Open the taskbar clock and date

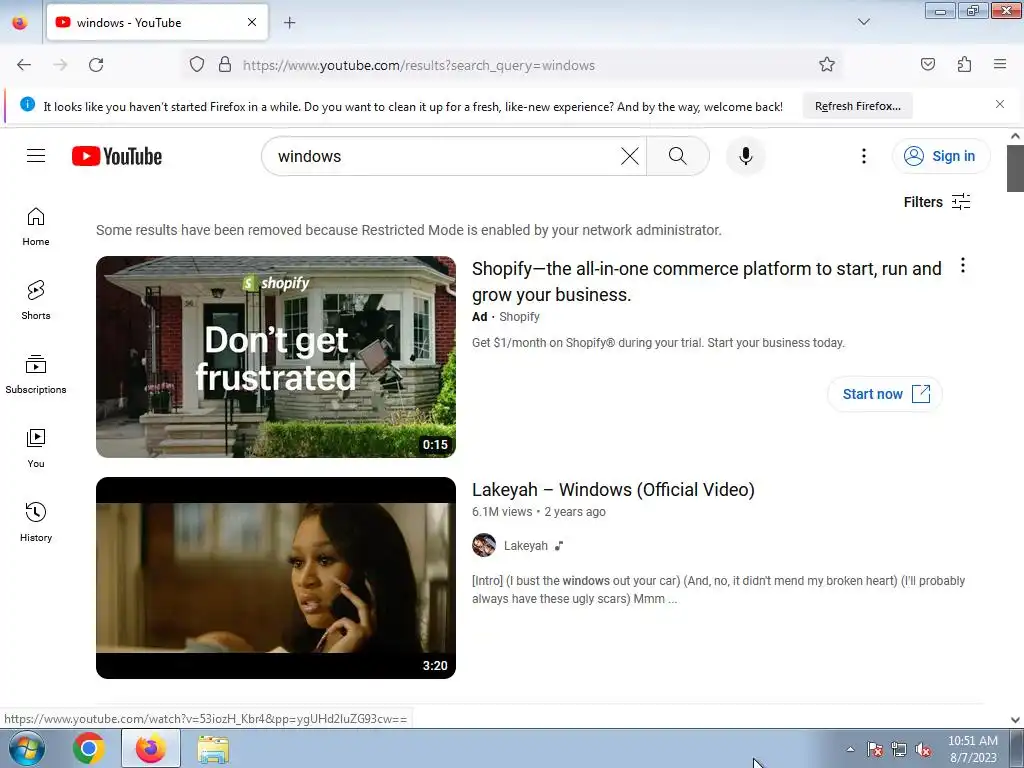point(972,749)
